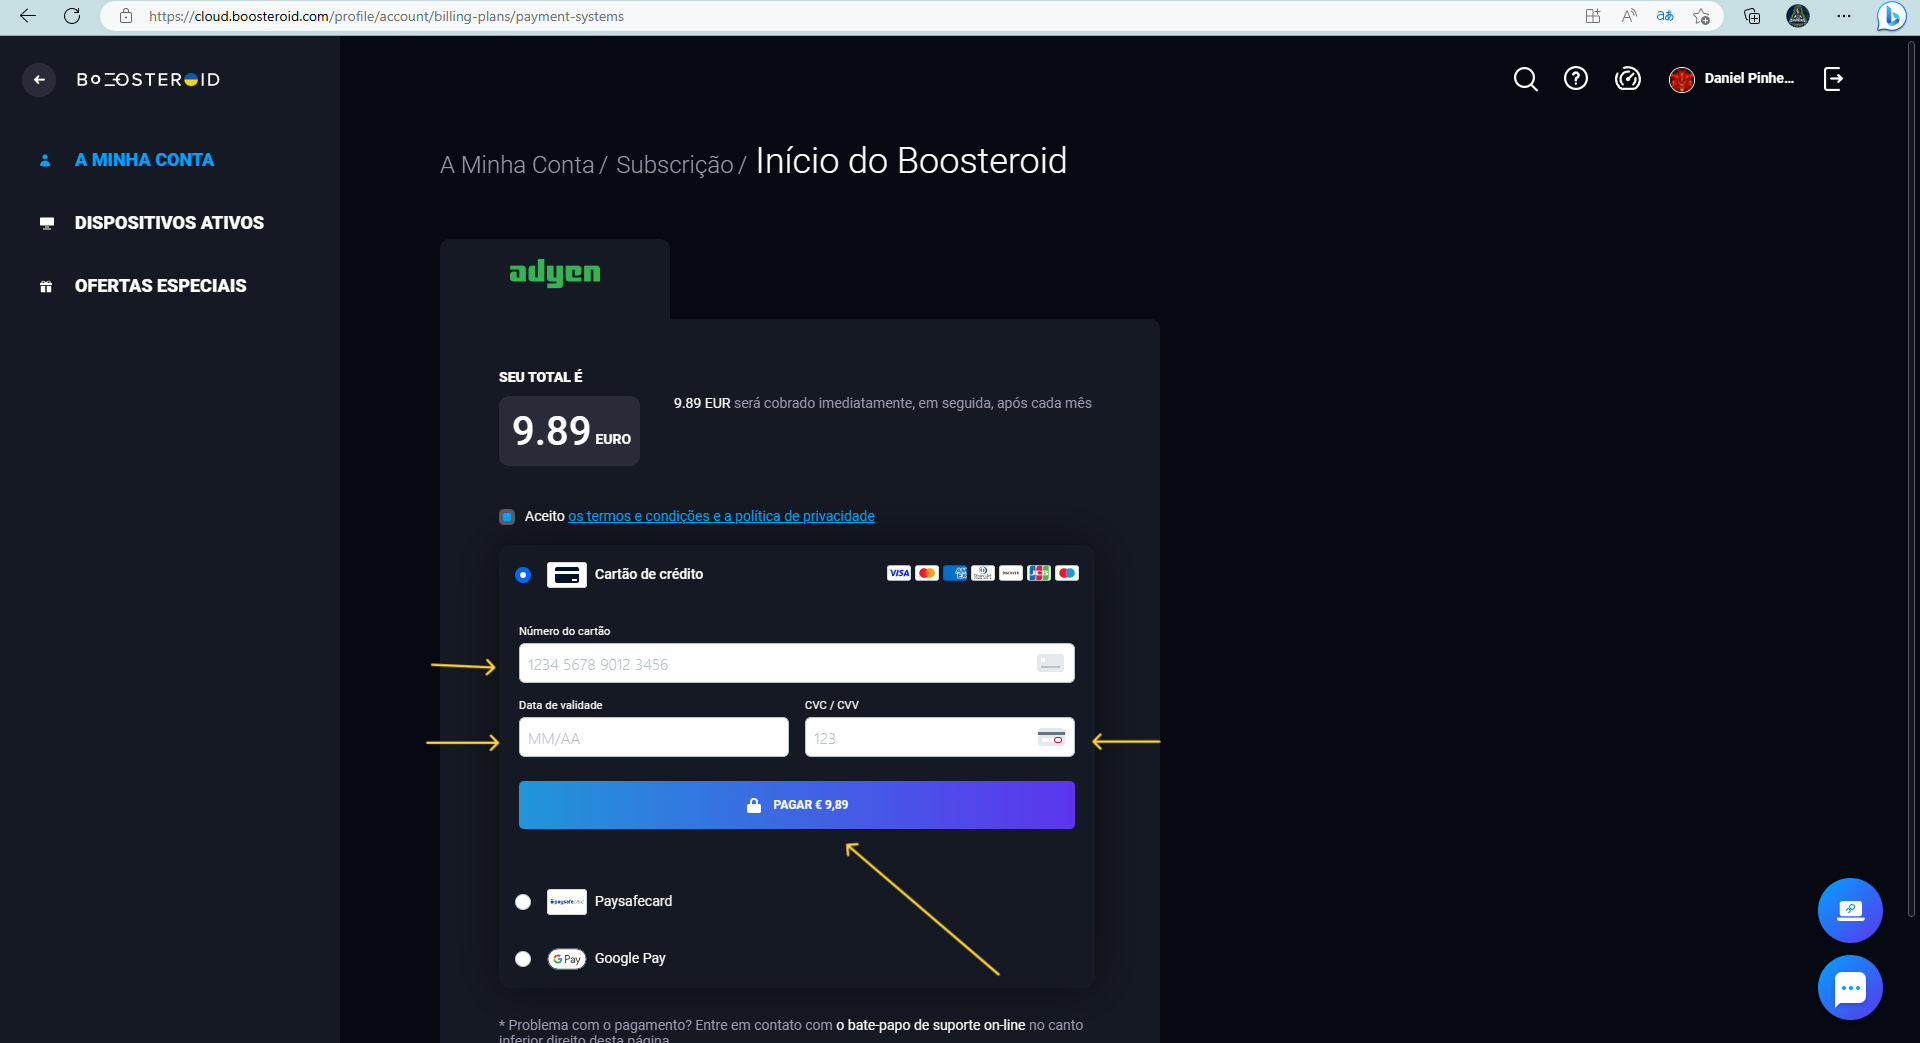Open browser profile avatar
The width and height of the screenshot is (1920, 1043).
click(1798, 16)
